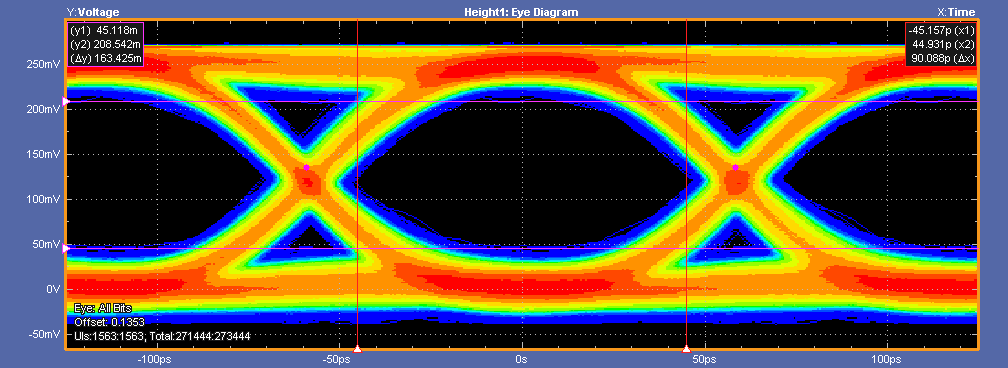Click the X:Time axis label
Viewport: 1008px width, 368px height.
tap(956, 12)
